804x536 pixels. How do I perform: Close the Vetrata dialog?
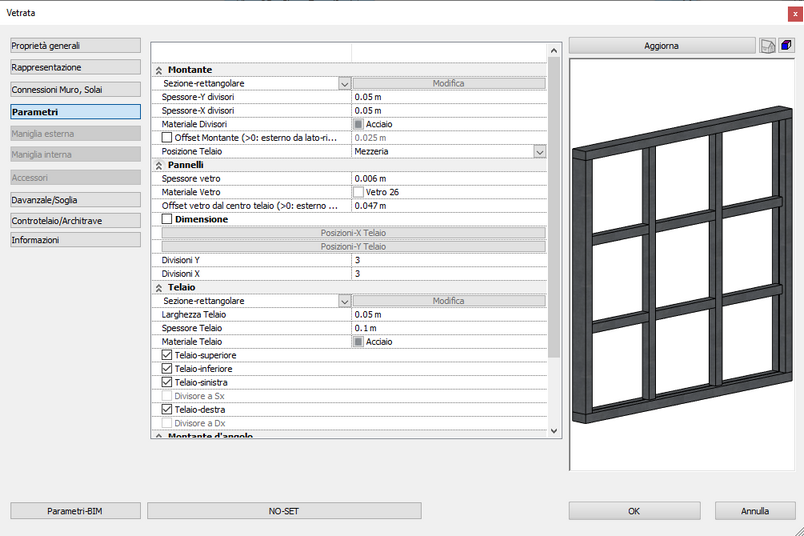point(795,14)
